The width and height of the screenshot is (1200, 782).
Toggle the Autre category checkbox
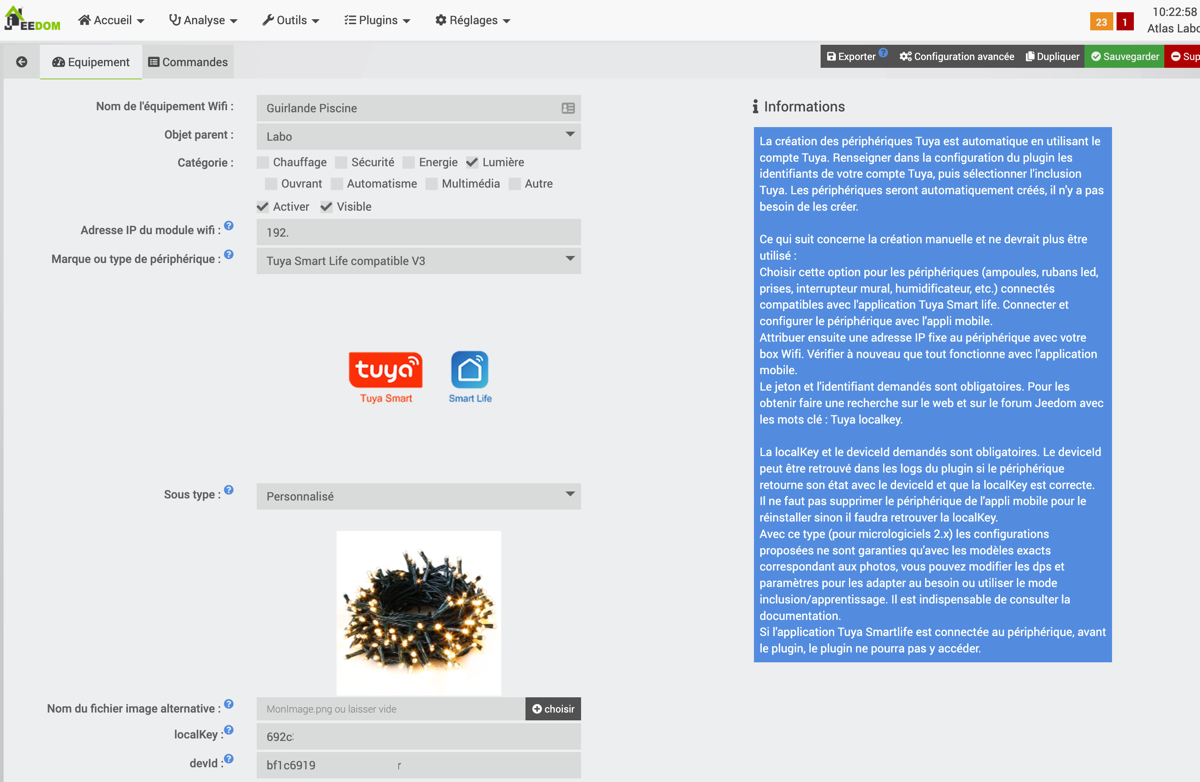(515, 184)
